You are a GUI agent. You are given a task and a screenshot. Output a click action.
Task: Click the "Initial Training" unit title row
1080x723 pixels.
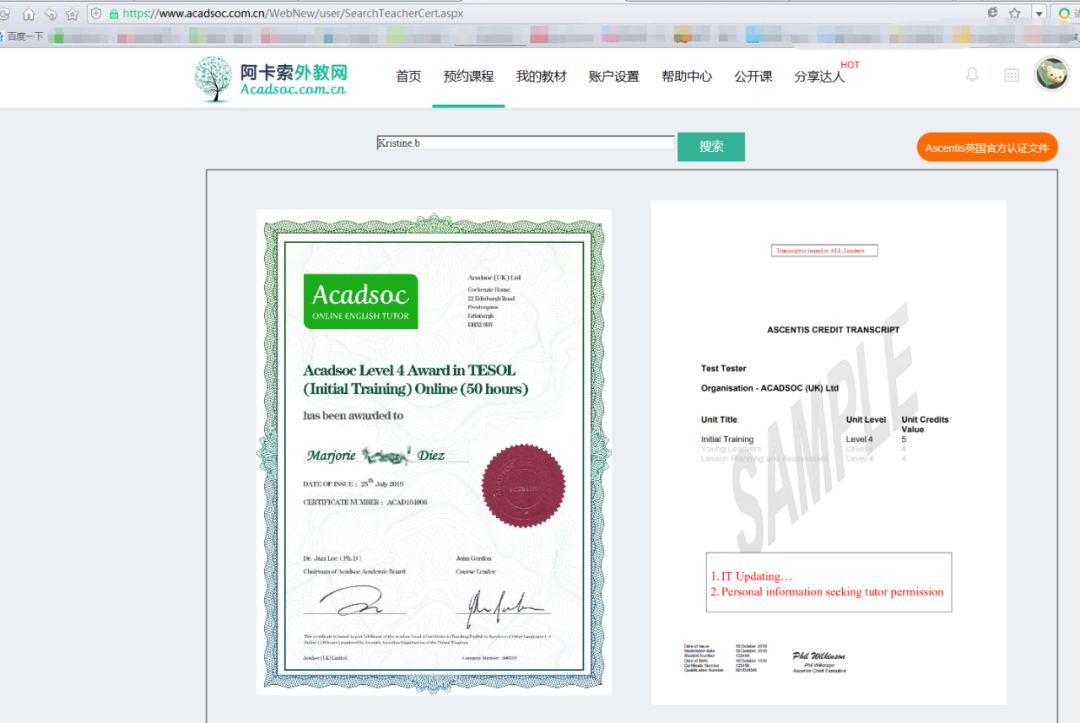pos(727,439)
